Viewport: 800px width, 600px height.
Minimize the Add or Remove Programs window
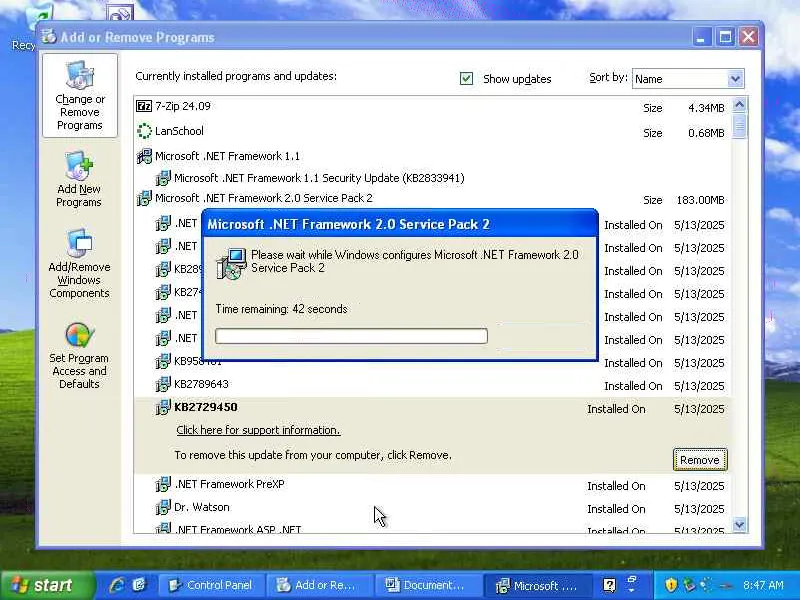click(702, 37)
